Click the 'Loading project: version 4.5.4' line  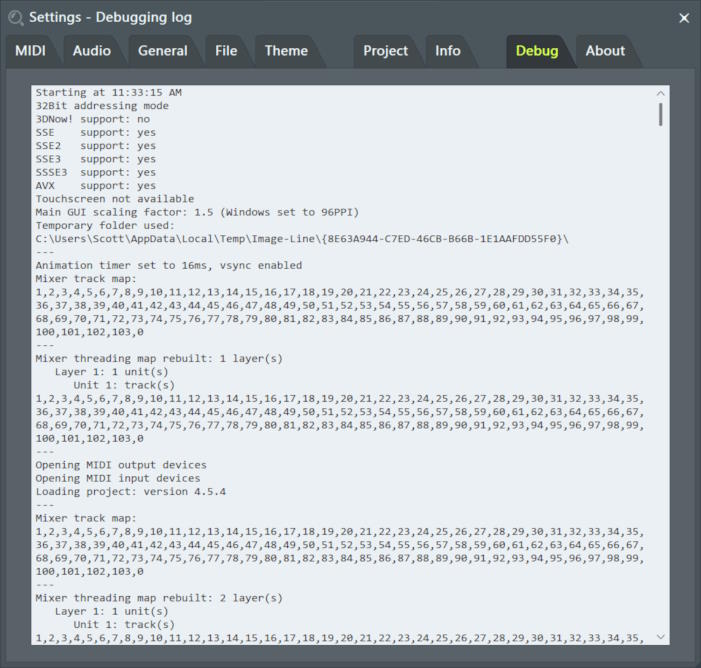pyautogui.click(x=130, y=492)
